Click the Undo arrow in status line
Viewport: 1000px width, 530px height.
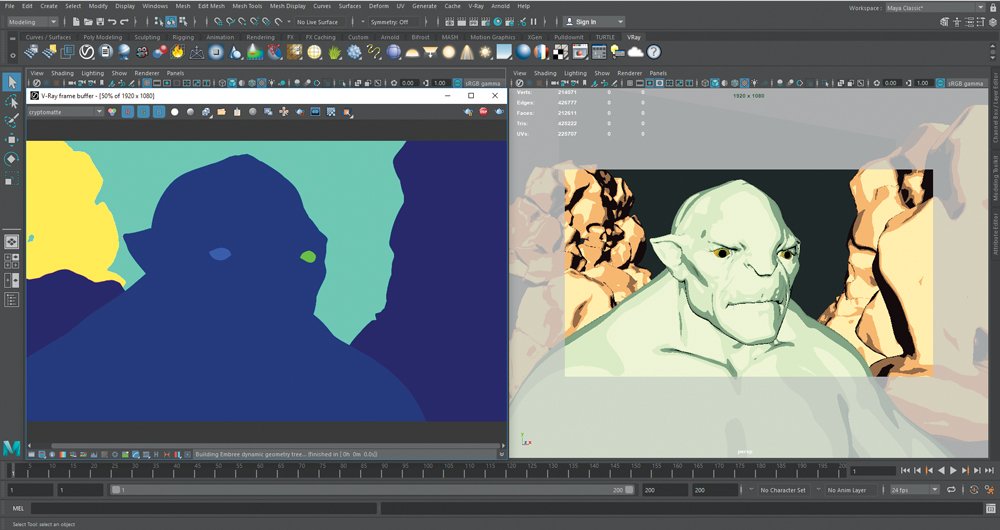point(112,22)
